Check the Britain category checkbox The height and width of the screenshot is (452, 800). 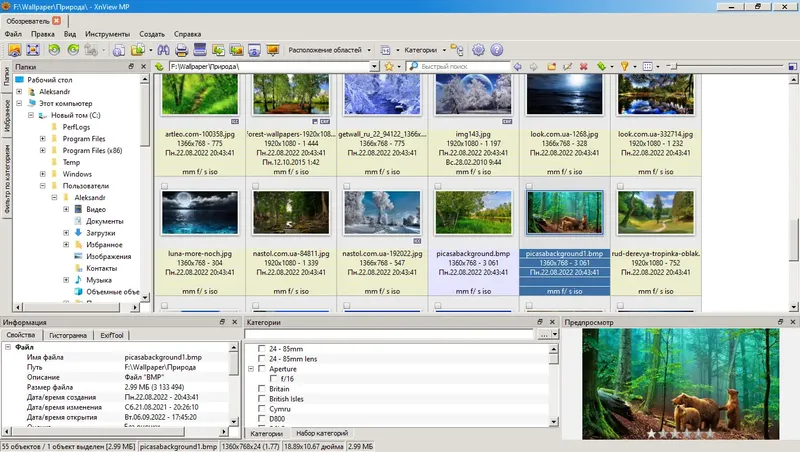[262, 389]
